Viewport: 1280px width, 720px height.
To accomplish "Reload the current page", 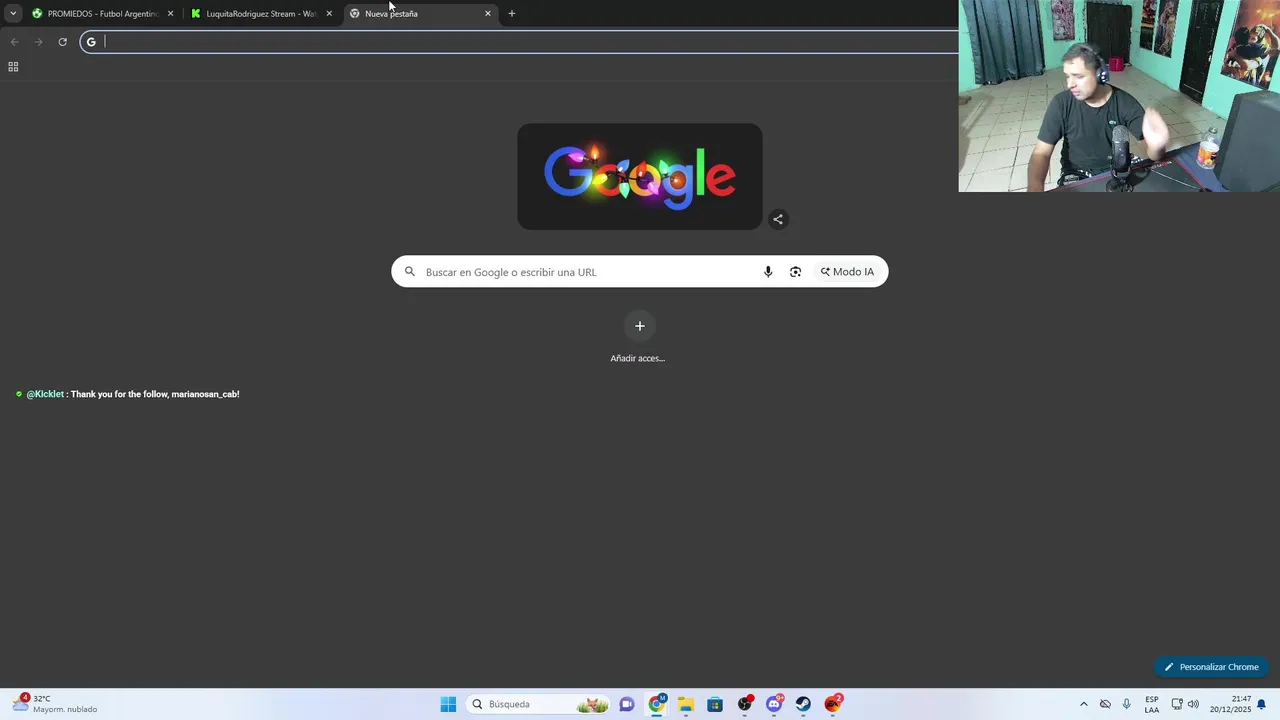I will click(62, 41).
